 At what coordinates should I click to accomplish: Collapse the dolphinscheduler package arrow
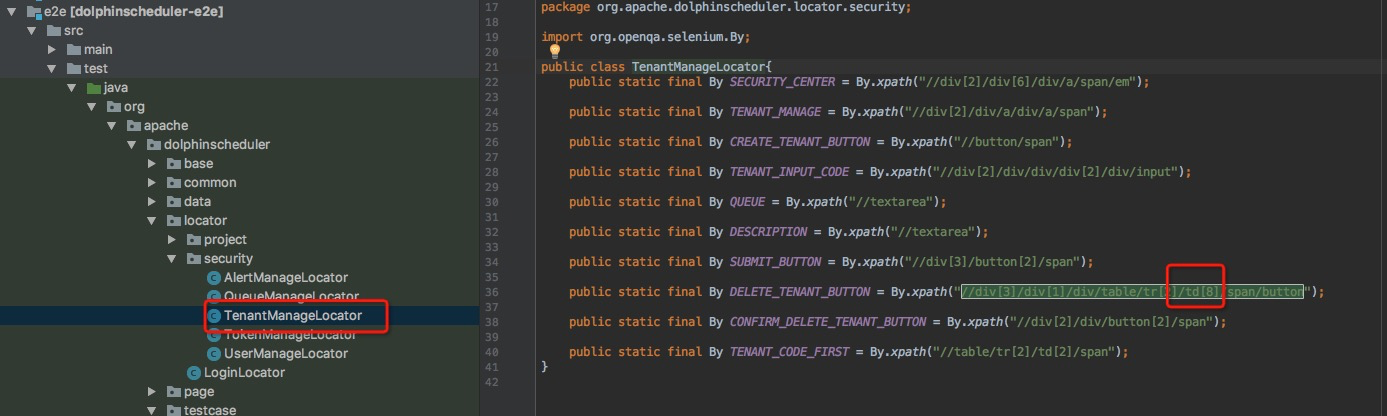(x=132, y=144)
